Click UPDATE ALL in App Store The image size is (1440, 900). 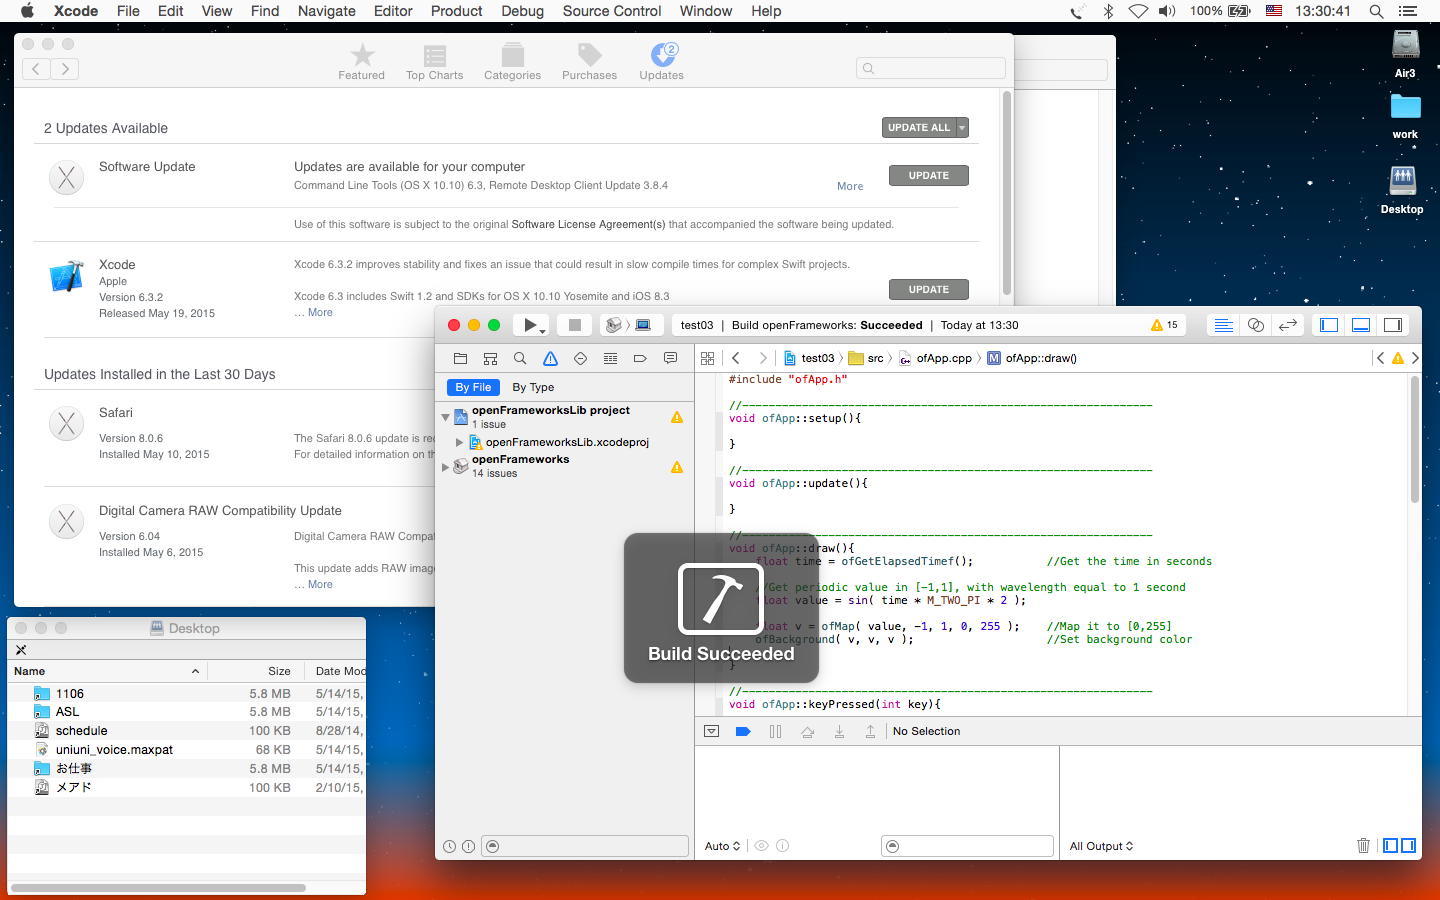(919, 128)
